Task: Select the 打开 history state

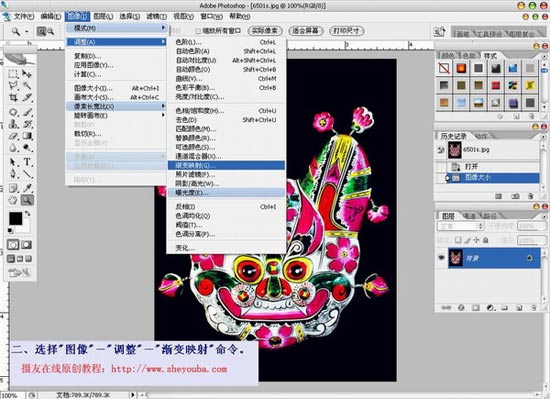Action: [488, 167]
